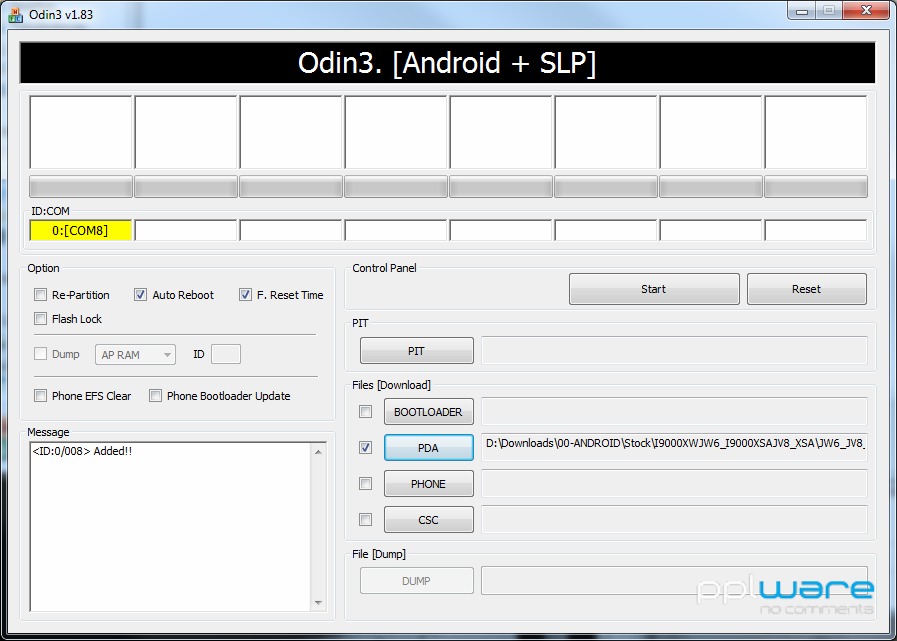Viewport: 897px width, 641px height.
Task: Click the PDA file path field
Action: click(x=674, y=447)
